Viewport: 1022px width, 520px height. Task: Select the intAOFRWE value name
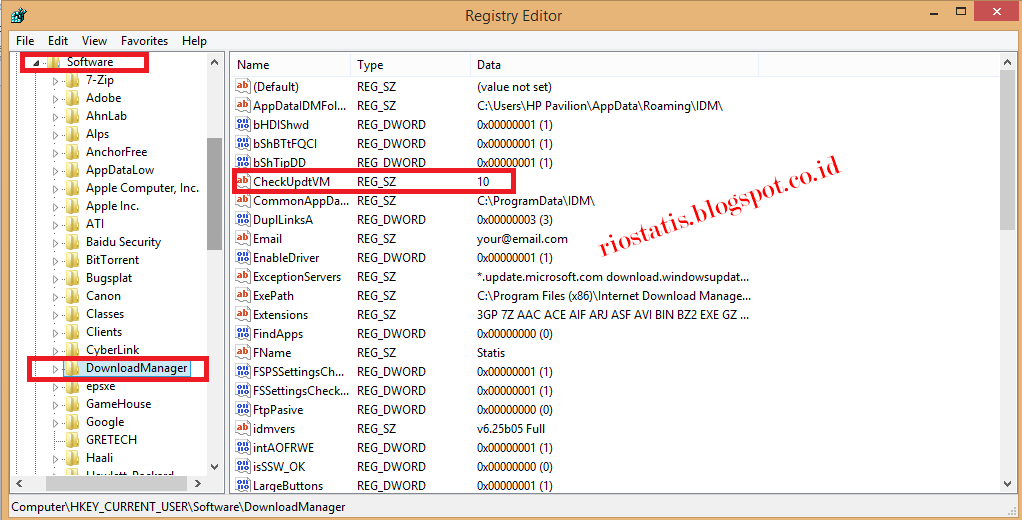point(283,448)
